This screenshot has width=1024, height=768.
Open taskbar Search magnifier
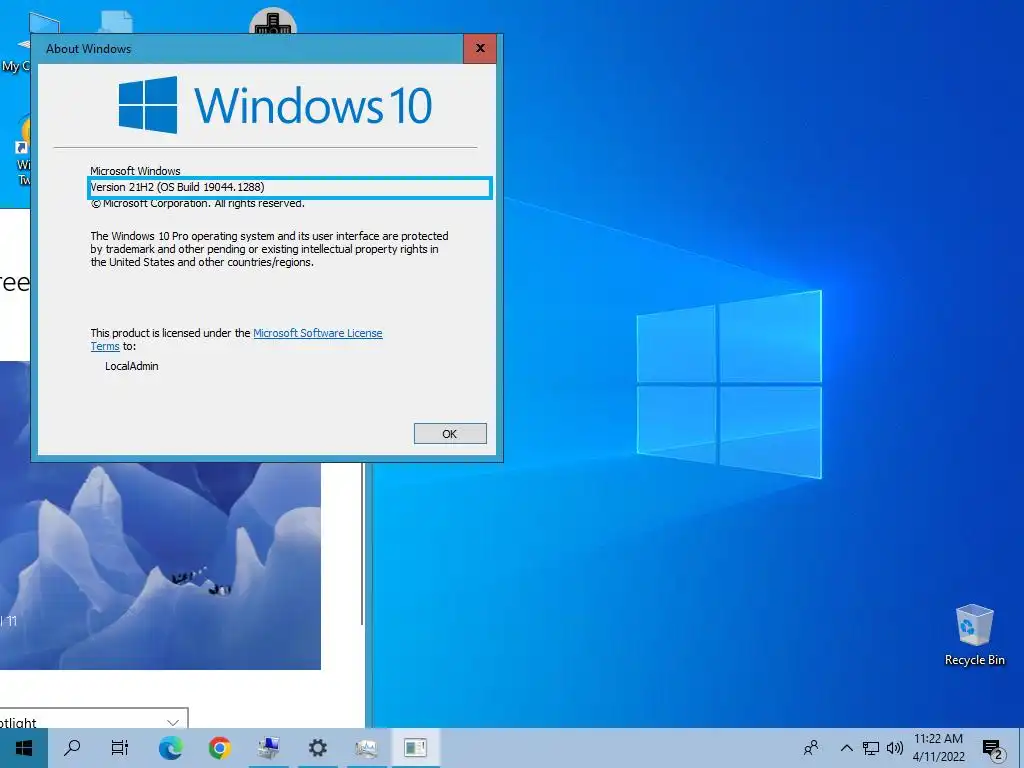(72, 748)
